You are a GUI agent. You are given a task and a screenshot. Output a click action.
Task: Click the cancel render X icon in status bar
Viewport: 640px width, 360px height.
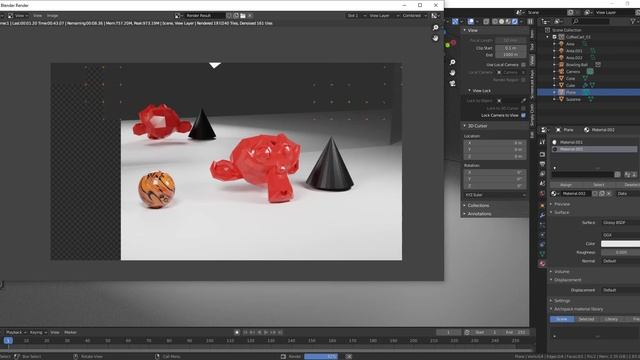(349, 356)
